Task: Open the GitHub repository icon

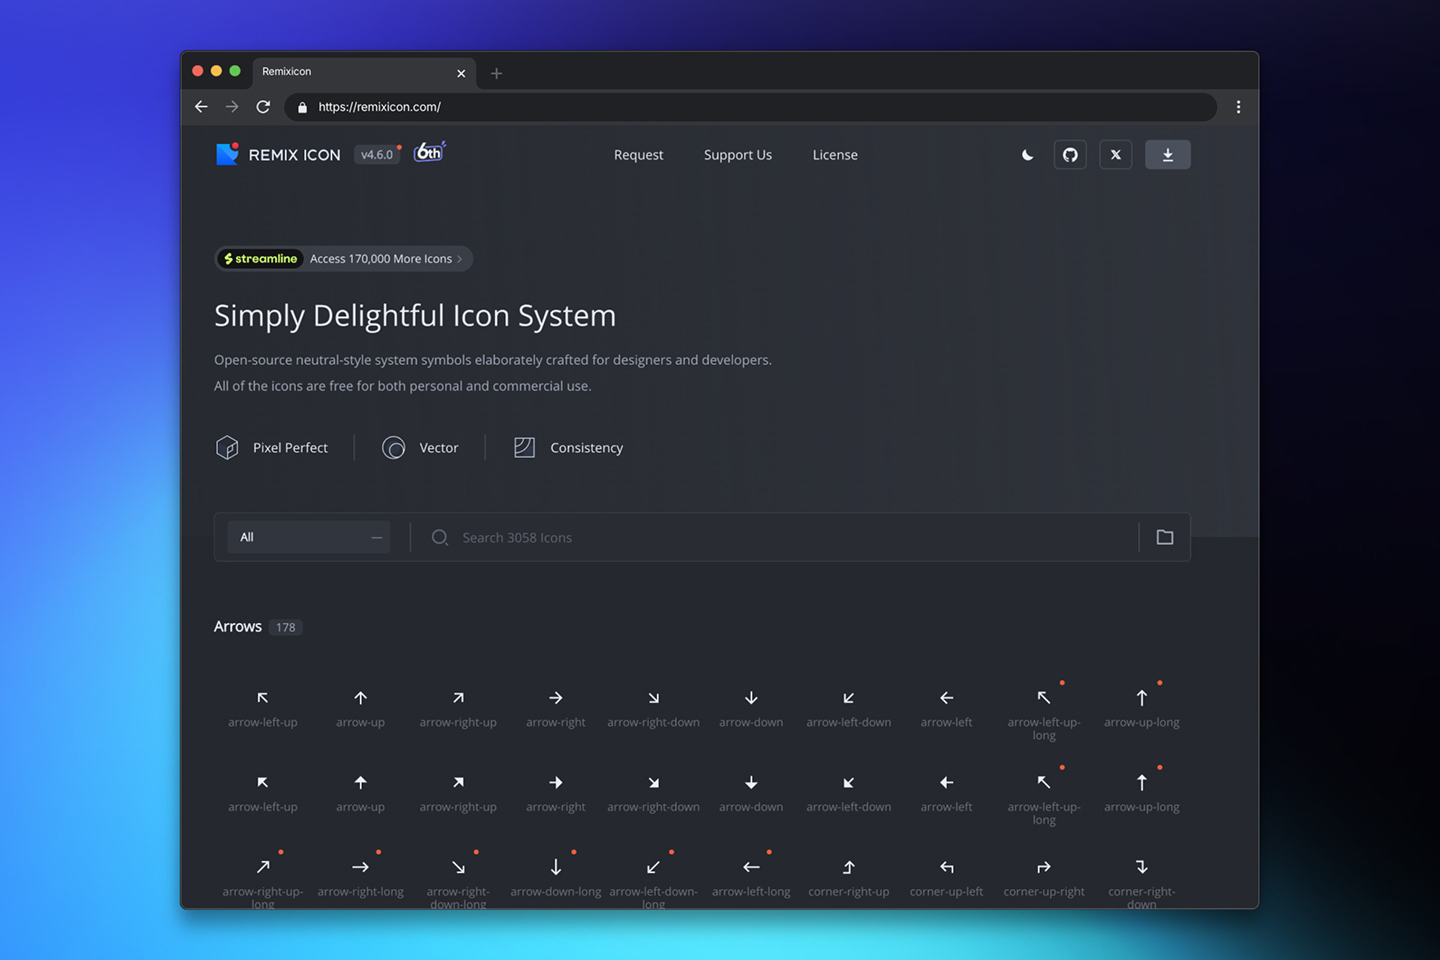Action: 1070,155
